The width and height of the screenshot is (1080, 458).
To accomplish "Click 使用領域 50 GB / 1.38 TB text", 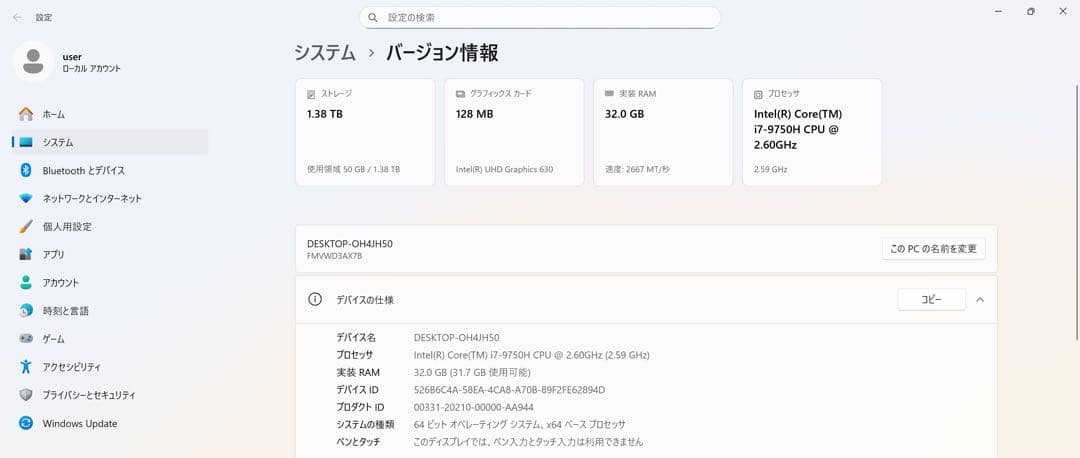I will [353, 169].
